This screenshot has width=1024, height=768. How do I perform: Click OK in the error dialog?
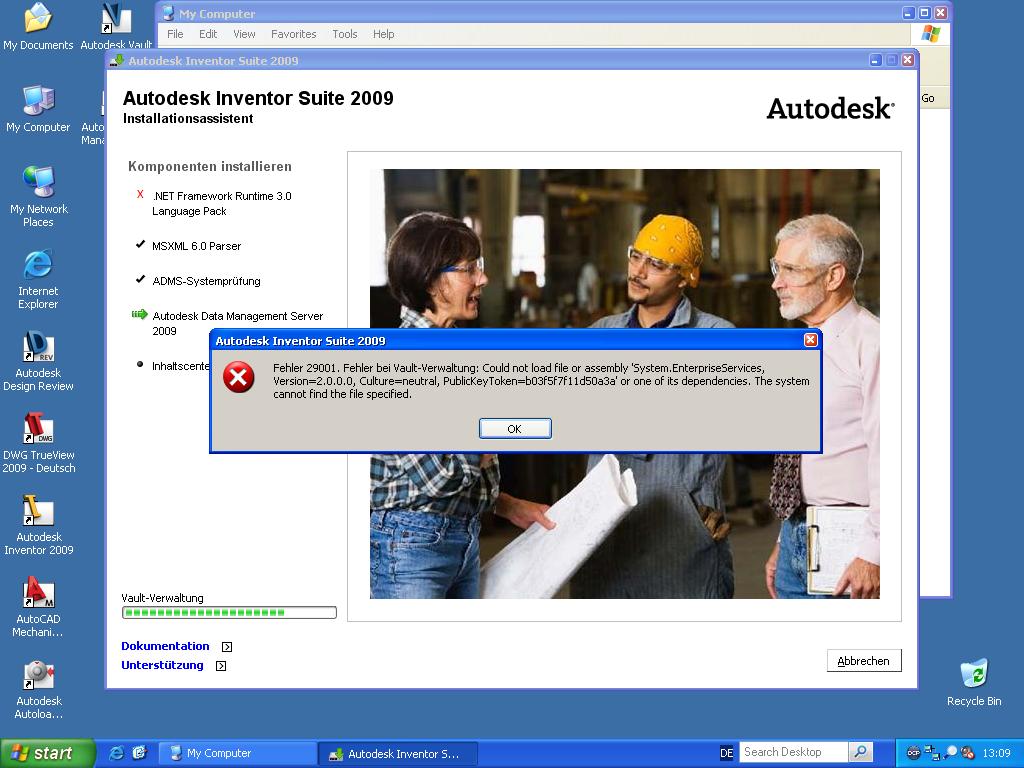pyautogui.click(x=515, y=428)
